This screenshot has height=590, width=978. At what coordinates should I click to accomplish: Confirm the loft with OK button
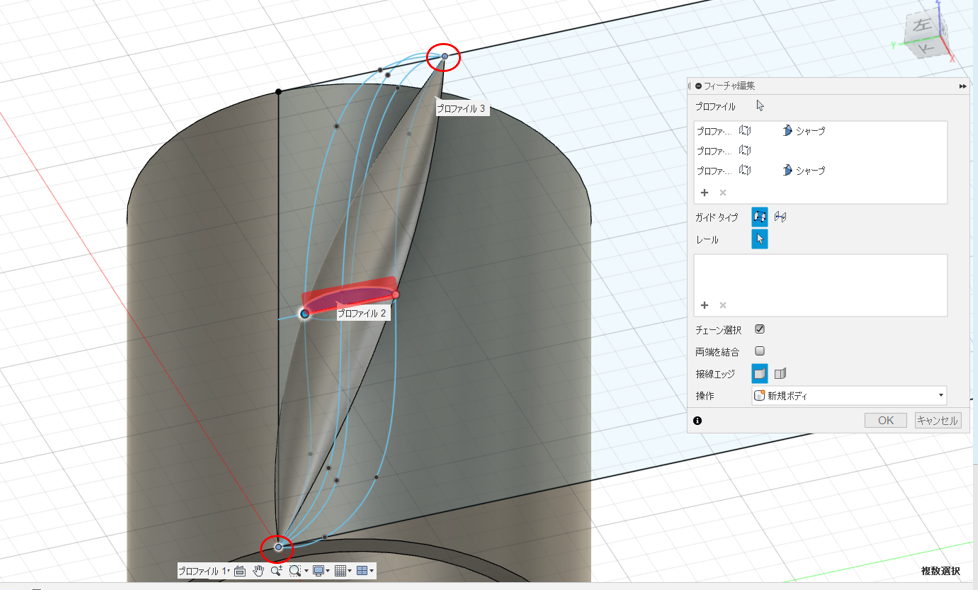pos(886,420)
